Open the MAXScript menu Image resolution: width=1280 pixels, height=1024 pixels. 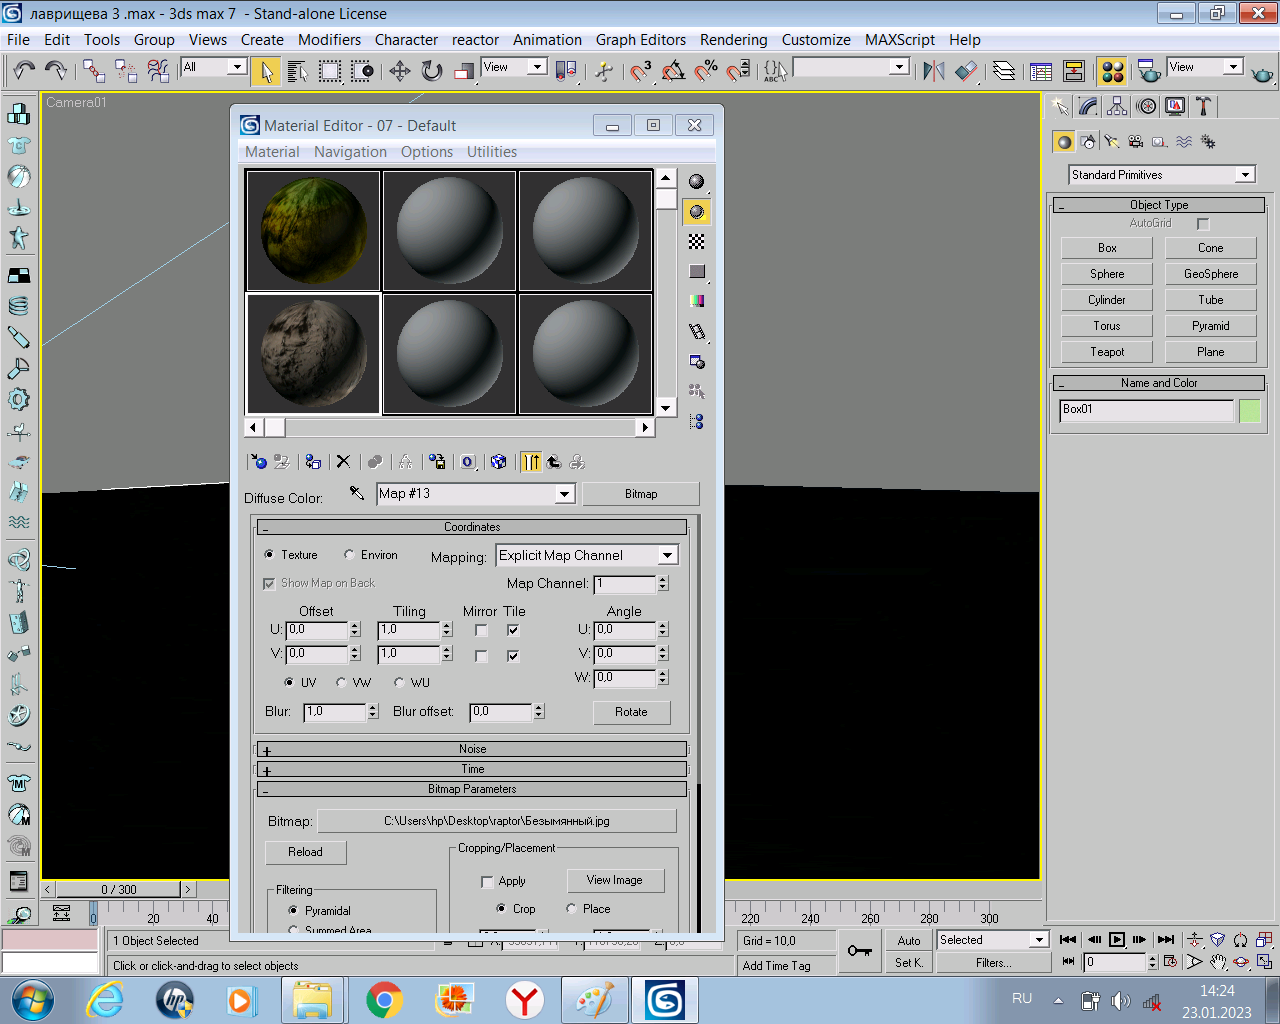(x=899, y=40)
